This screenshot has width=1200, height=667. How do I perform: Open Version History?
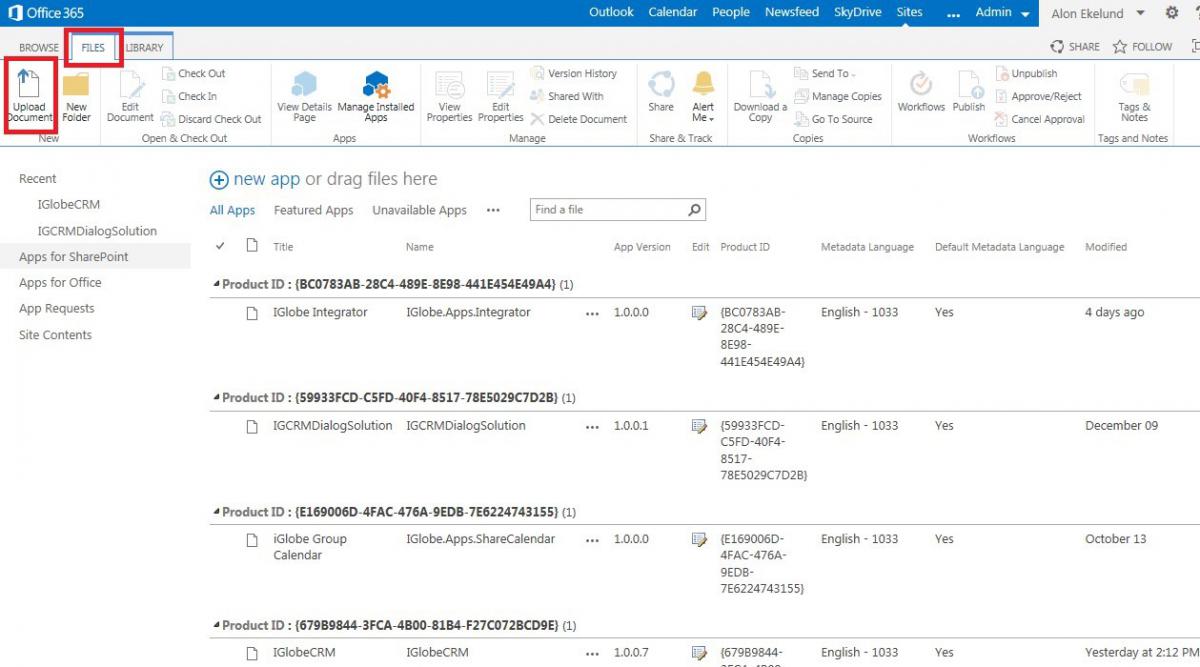tap(574, 73)
